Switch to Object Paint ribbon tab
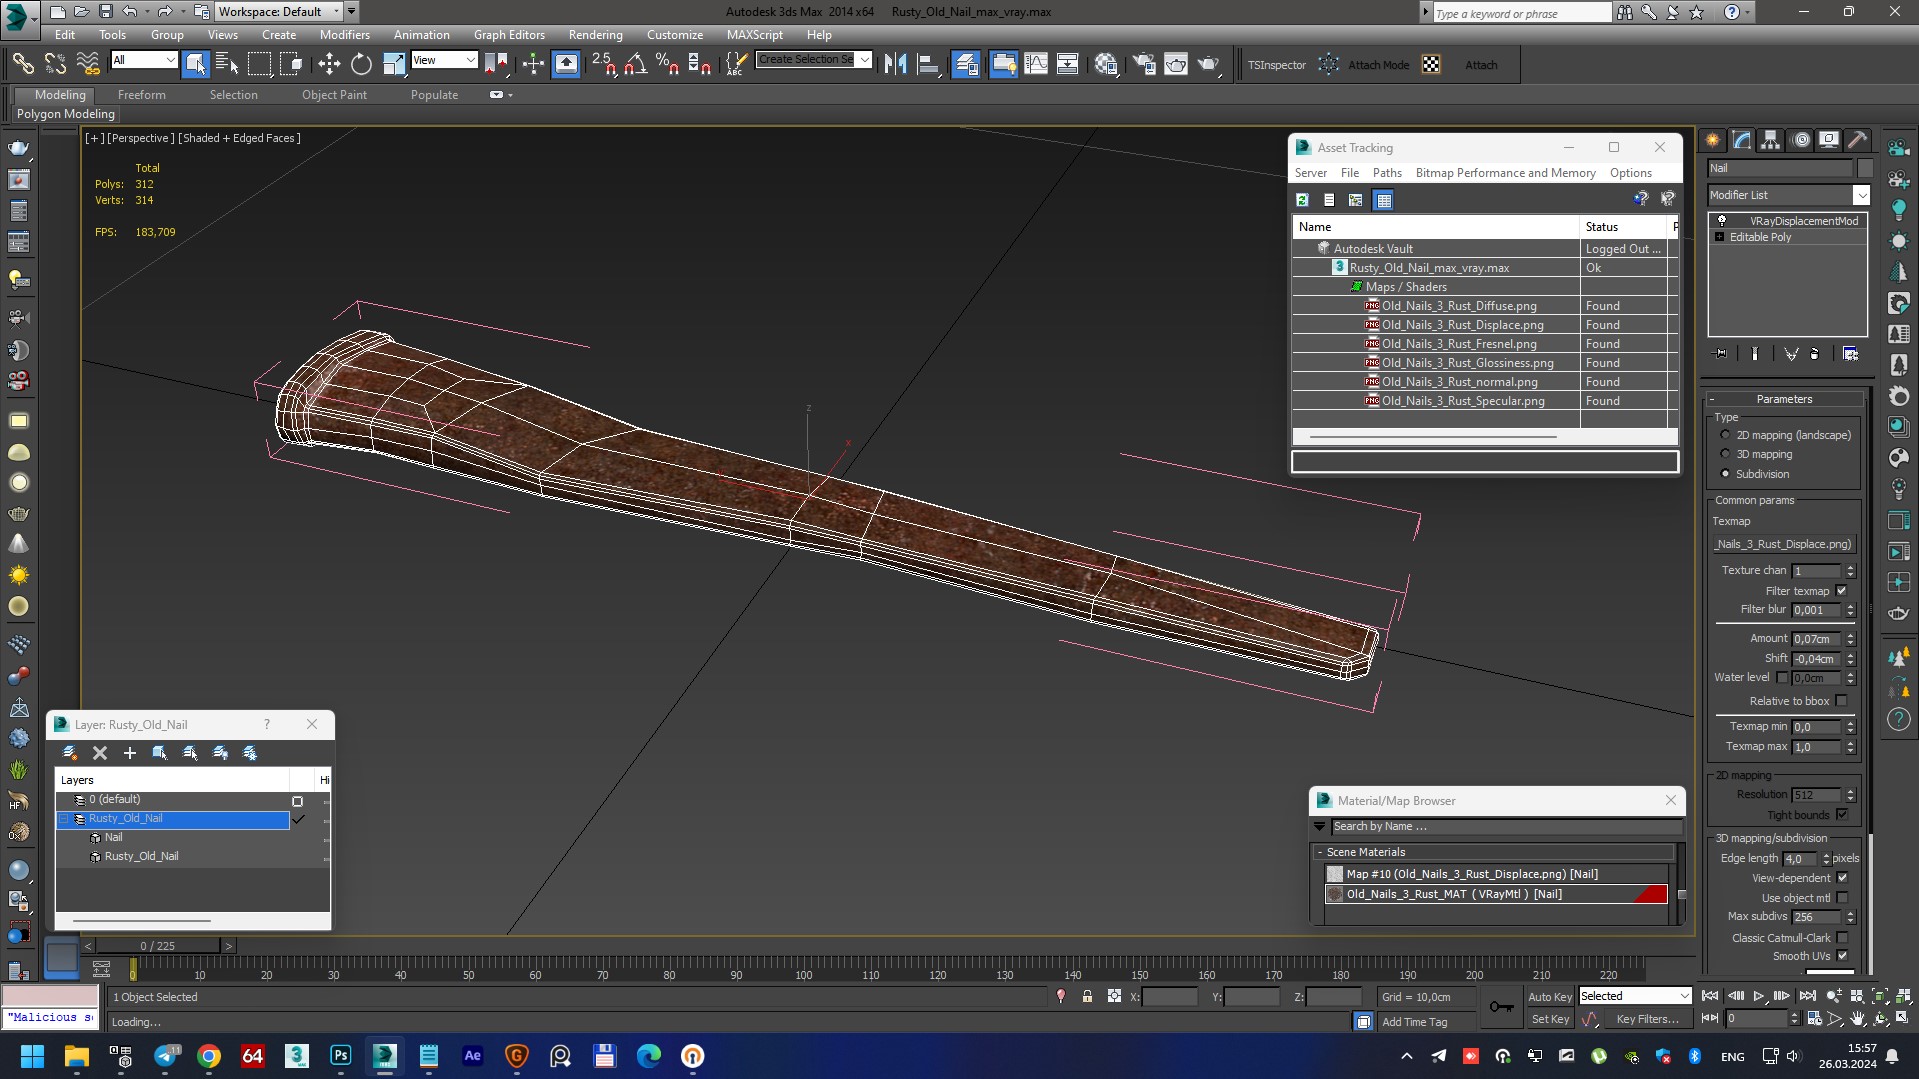The height and width of the screenshot is (1079, 1919). click(x=334, y=95)
